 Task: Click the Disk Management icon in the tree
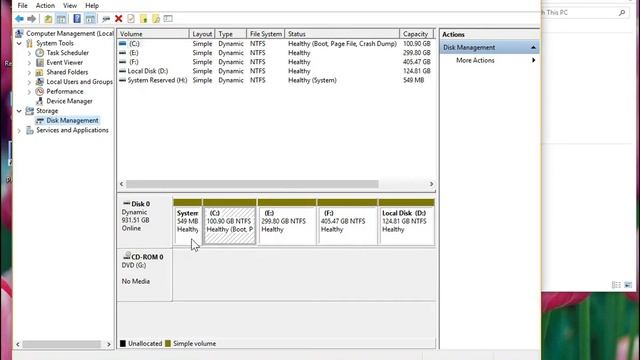(40, 120)
